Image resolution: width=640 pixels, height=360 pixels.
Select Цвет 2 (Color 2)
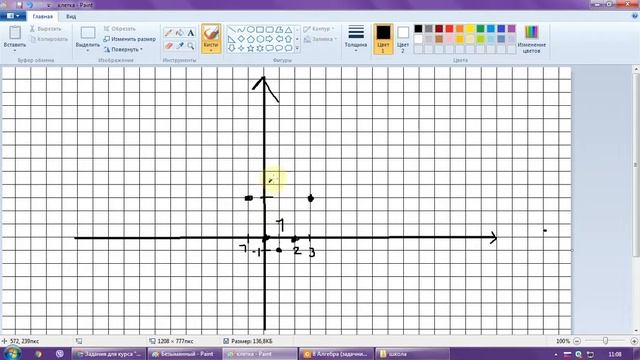point(403,39)
